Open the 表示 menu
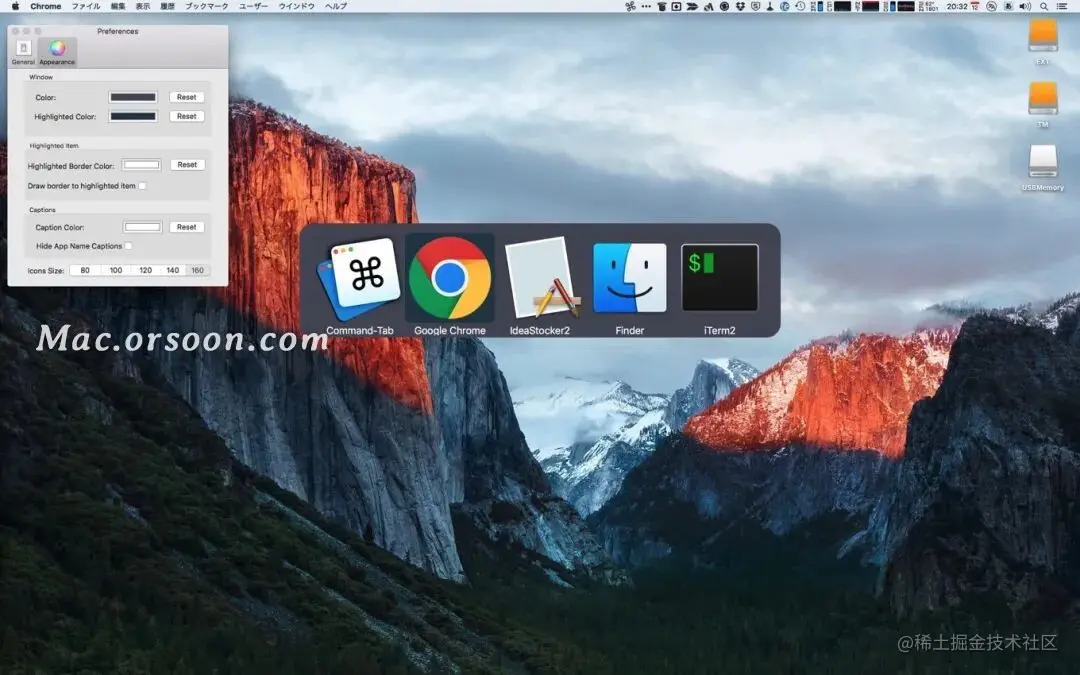The width and height of the screenshot is (1080, 675). point(143,6)
